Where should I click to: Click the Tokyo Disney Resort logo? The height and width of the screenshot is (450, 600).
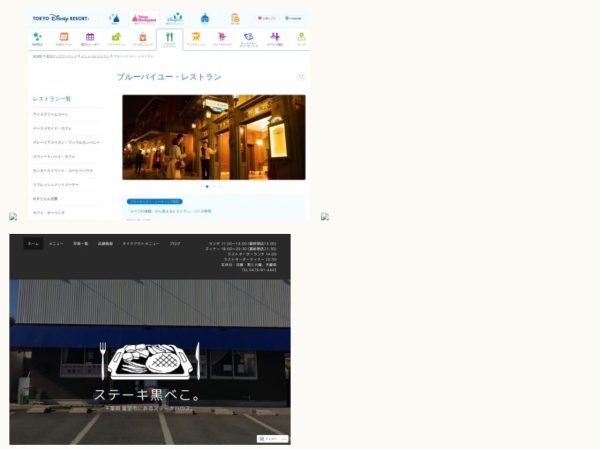[x=61, y=18]
